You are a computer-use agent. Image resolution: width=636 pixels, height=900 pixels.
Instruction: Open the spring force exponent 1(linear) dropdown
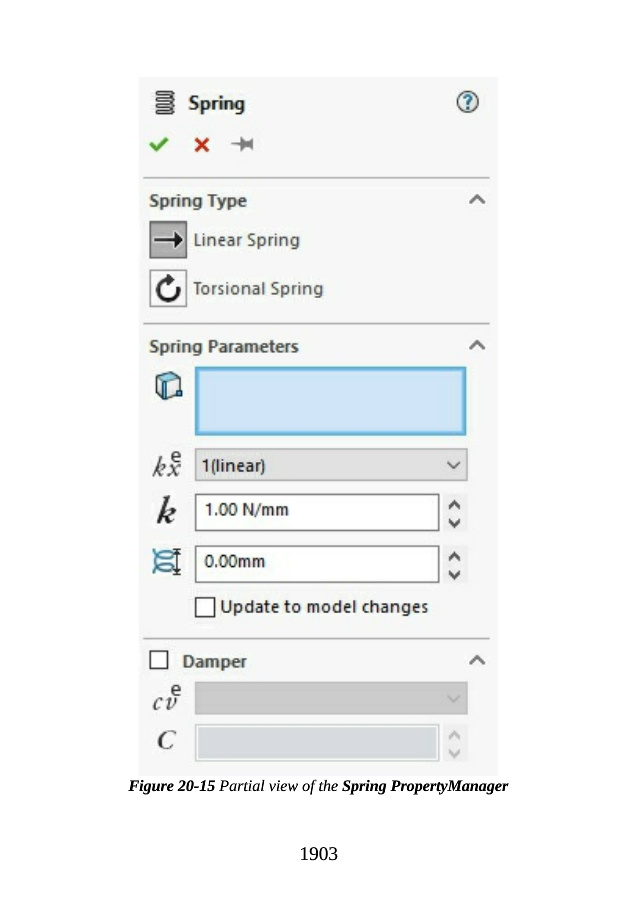click(330, 465)
